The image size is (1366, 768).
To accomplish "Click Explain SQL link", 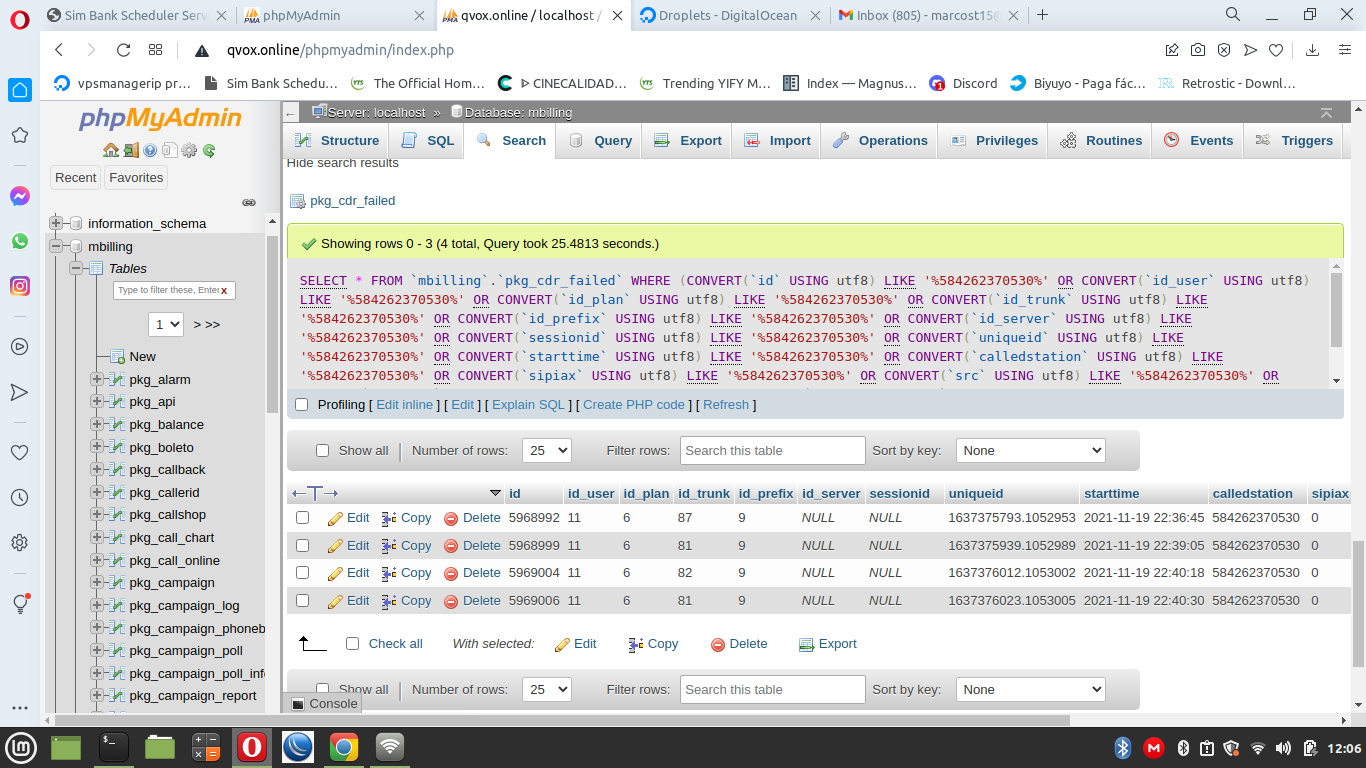I will pyautogui.click(x=529, y=405).
